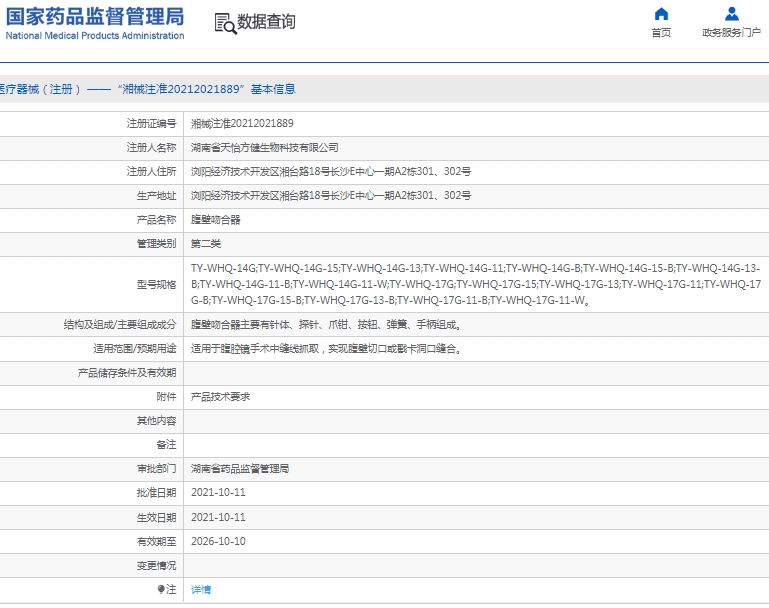Image resolution: width=769 pixels, height=608 pixels.
Task: Click the 变更情况 label
Action: 156,565
